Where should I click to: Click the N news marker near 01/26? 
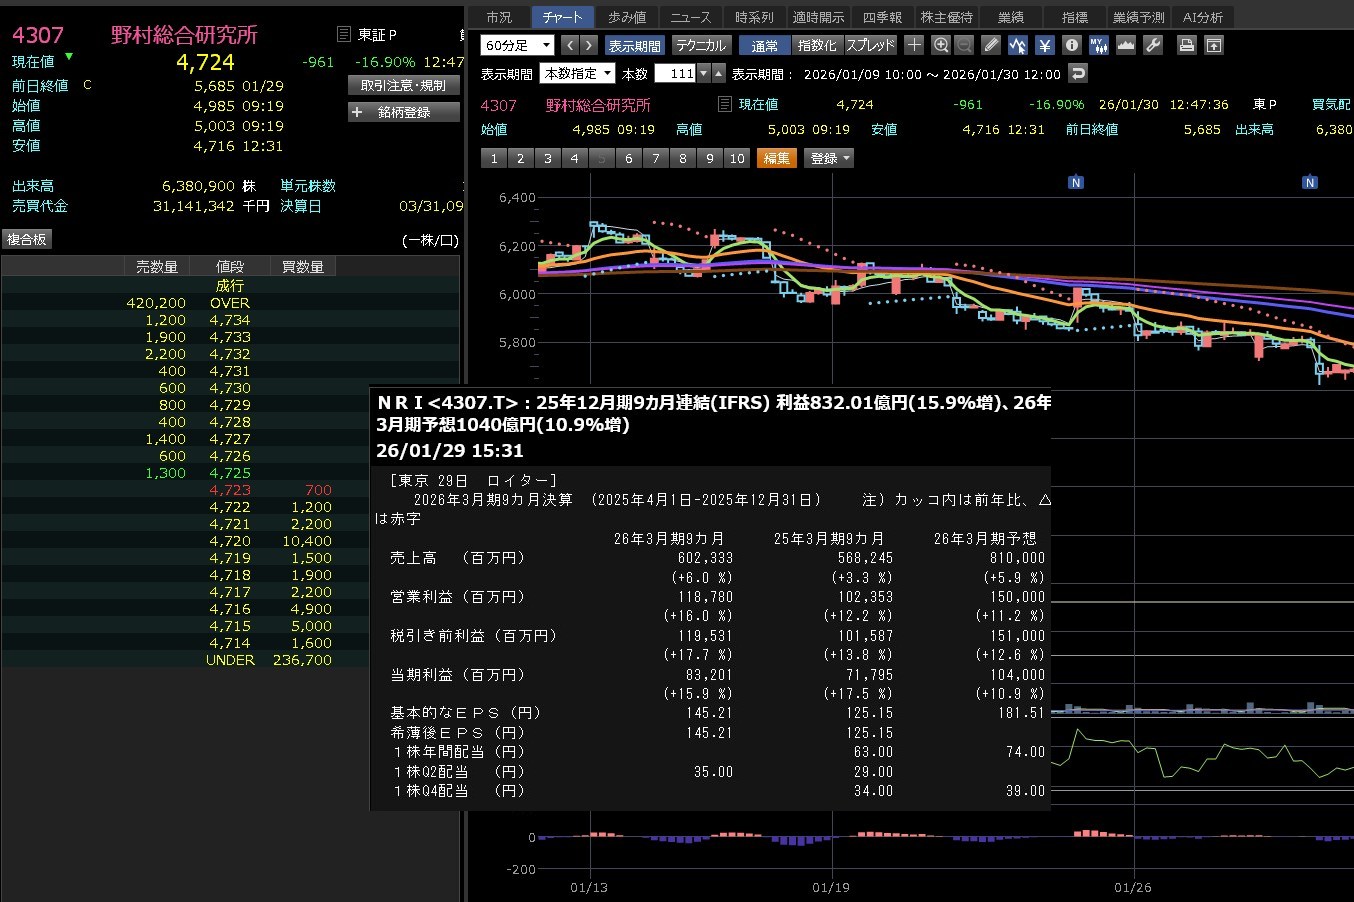(x=1076, y=183)
